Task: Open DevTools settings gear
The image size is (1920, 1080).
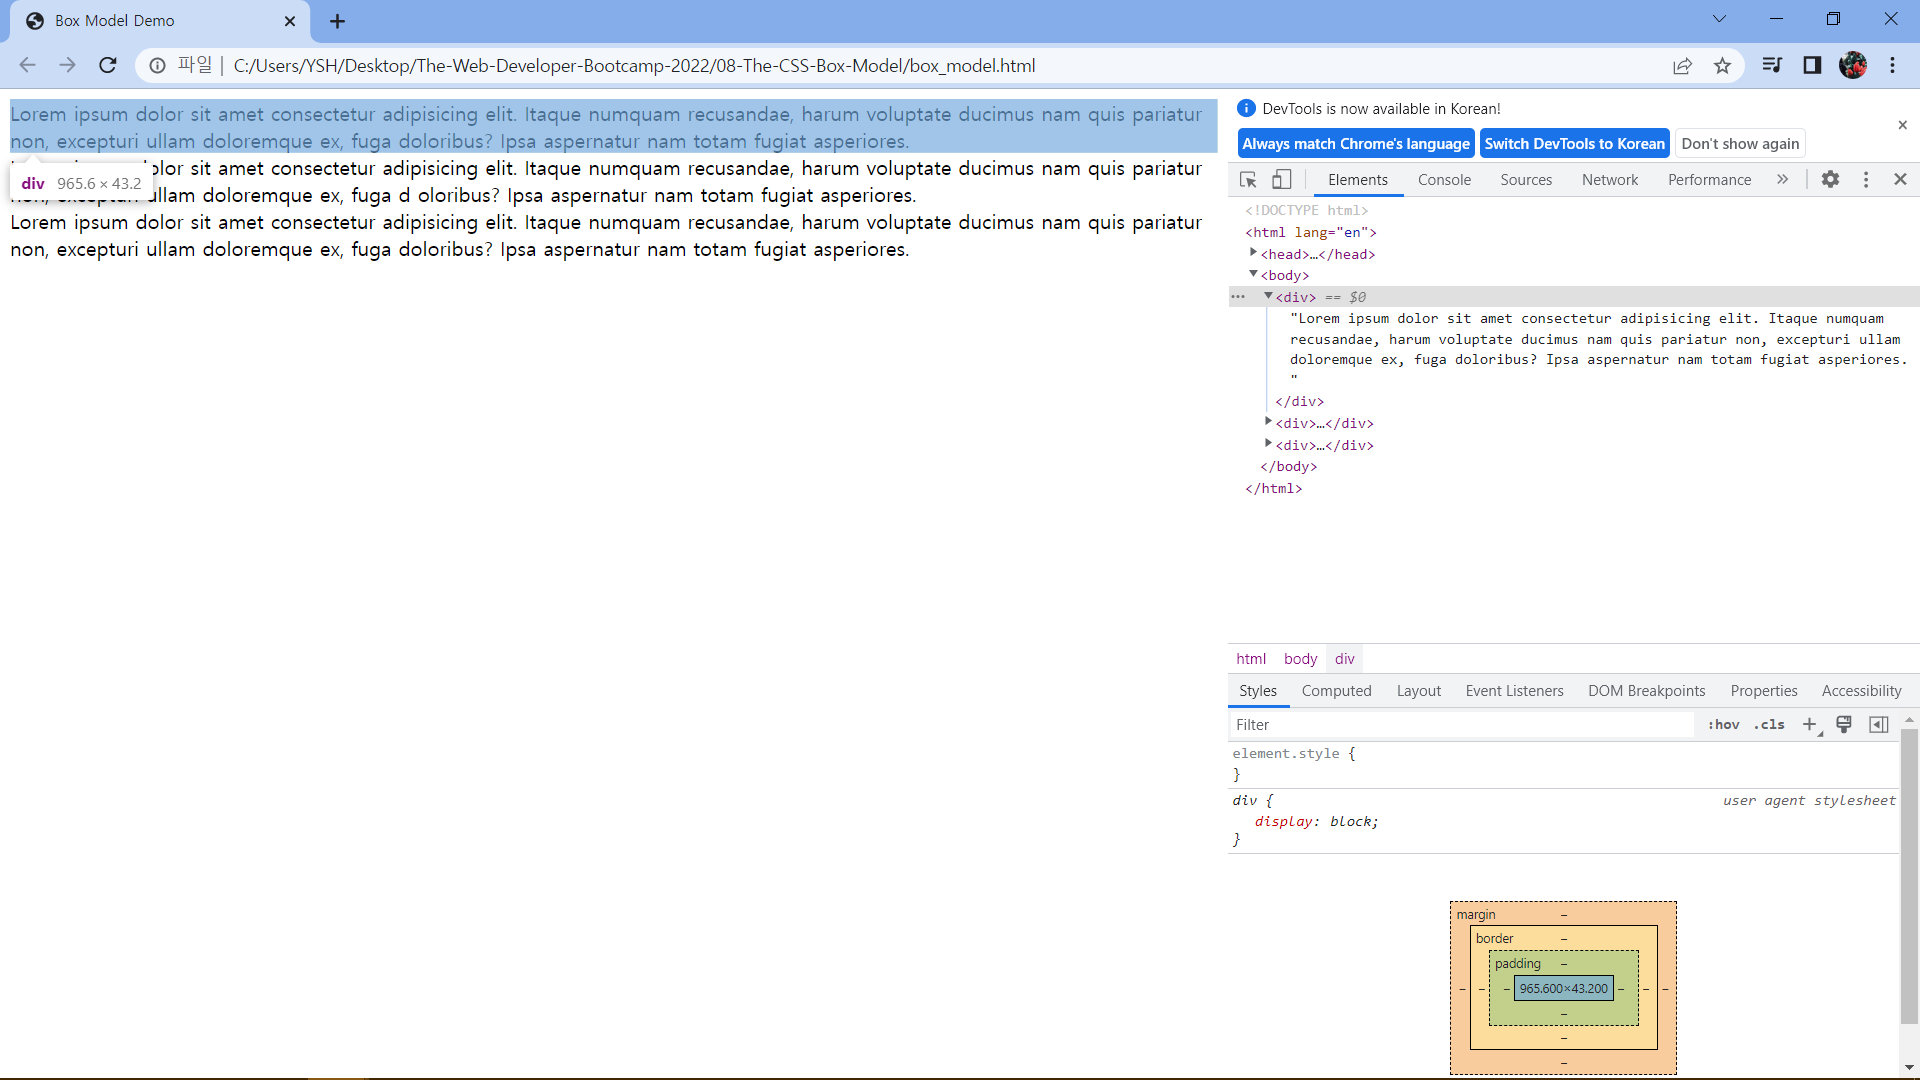Action: click(x=1830, y=179)
